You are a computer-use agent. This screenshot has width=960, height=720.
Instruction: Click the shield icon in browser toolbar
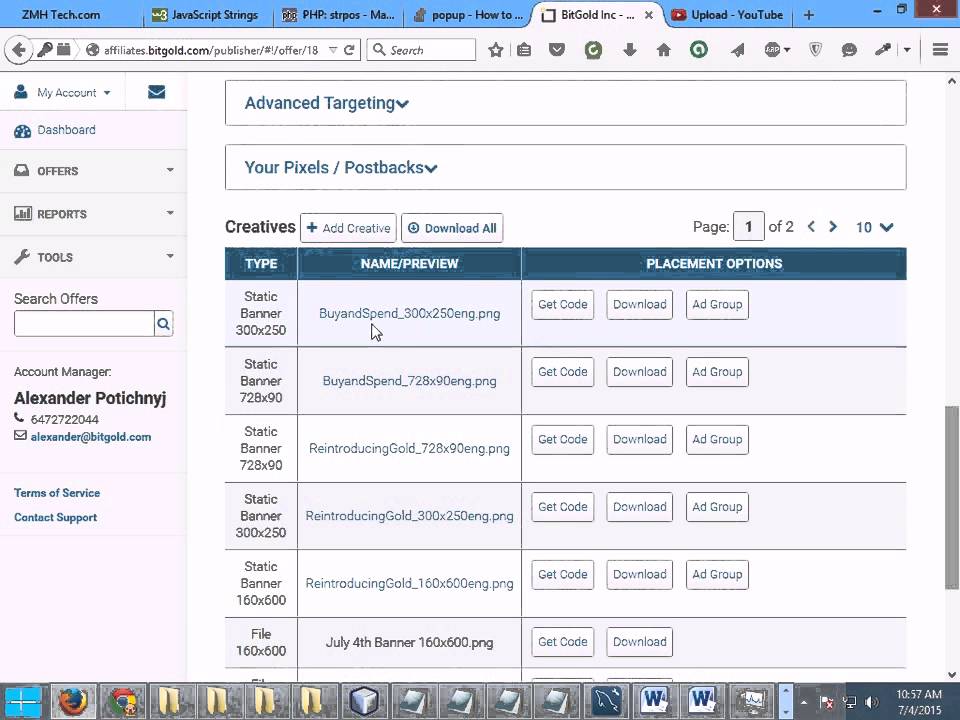pyautogui.click(x=816, y=50)
